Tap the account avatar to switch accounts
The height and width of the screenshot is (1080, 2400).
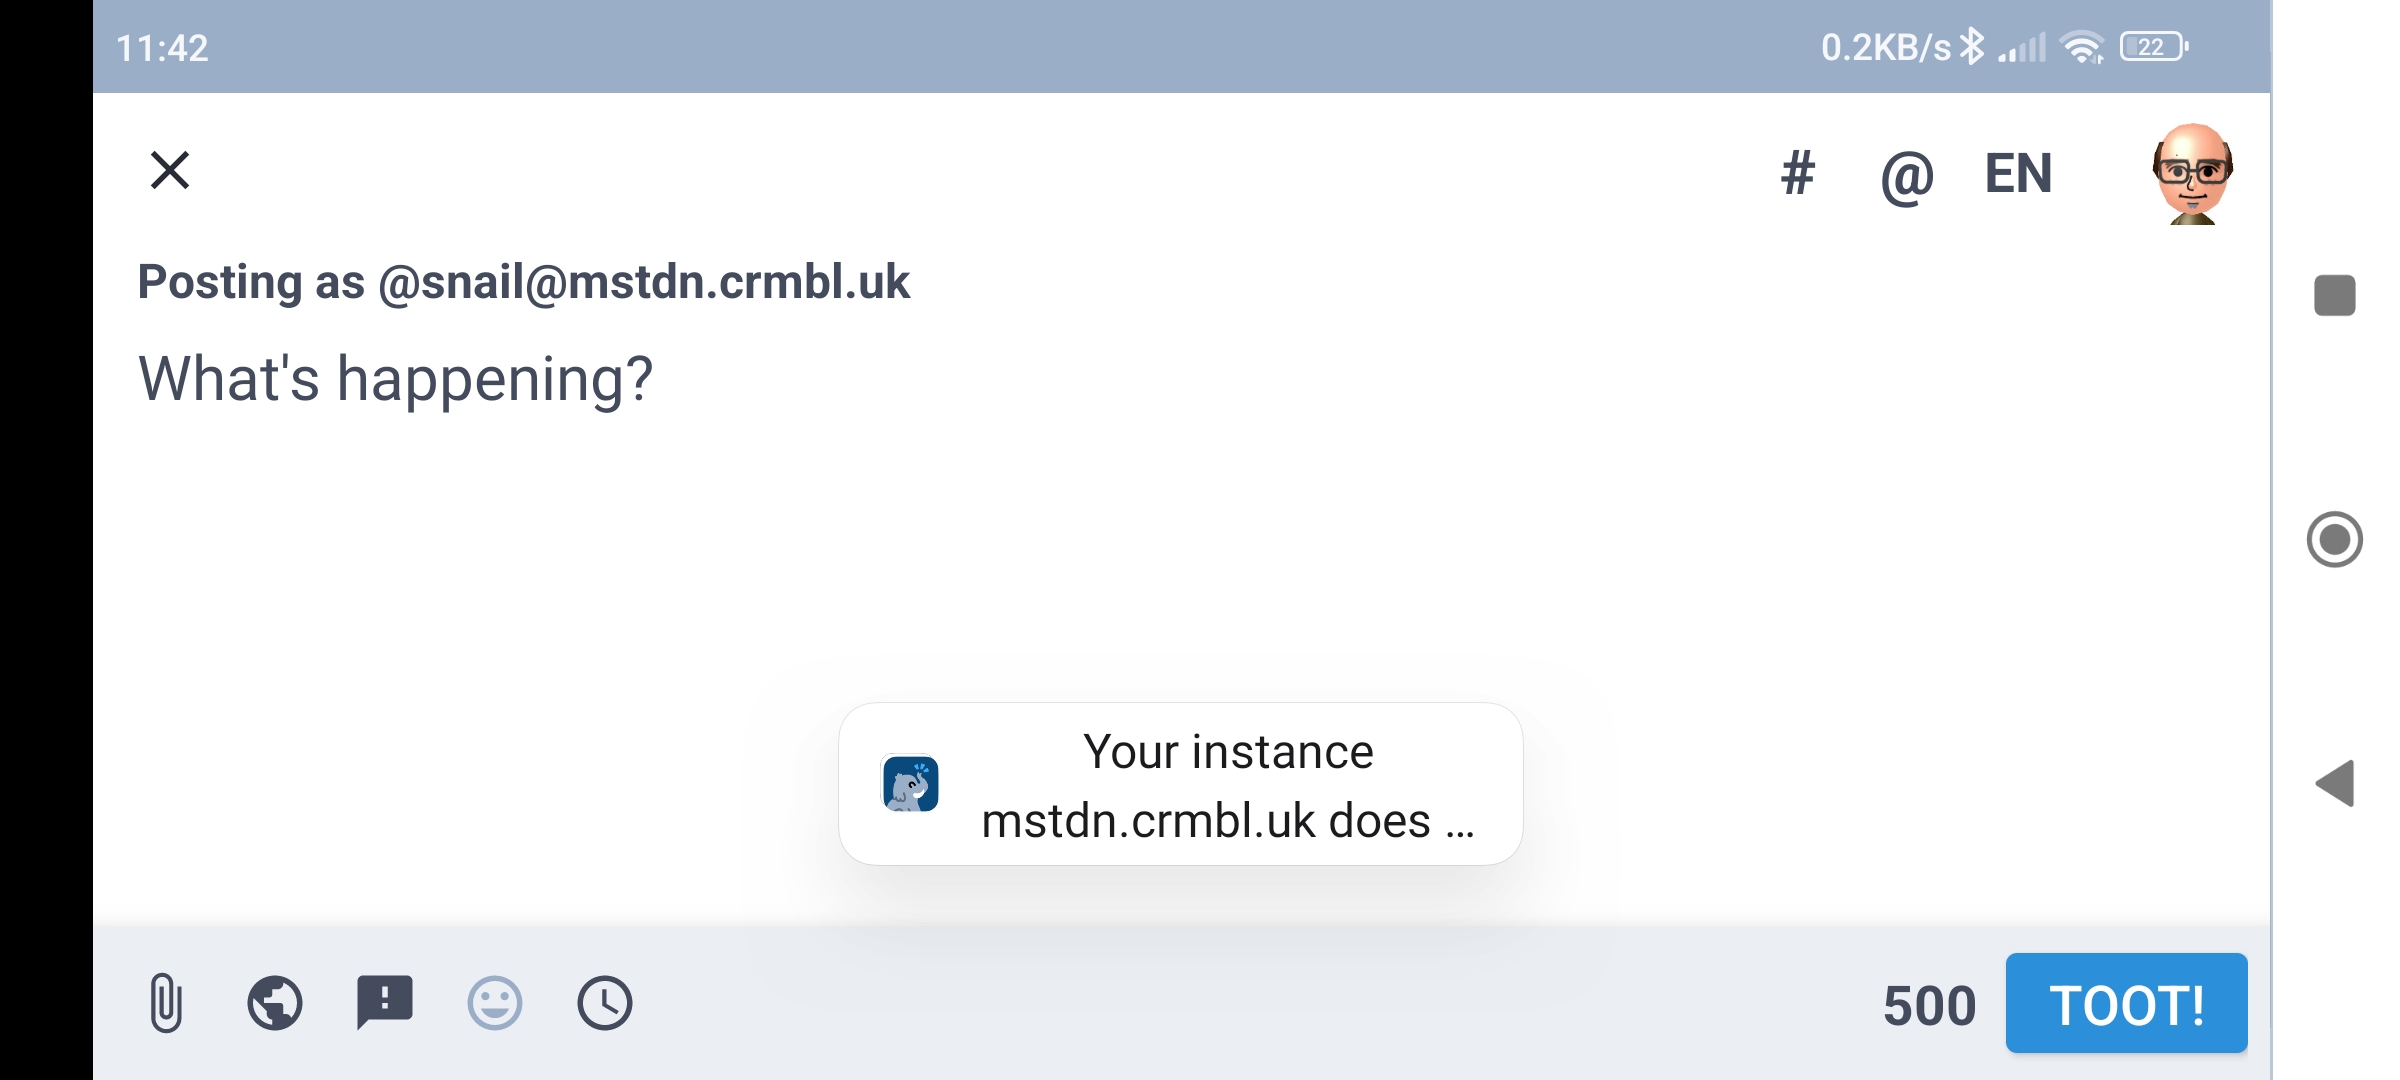pyautogui.click(x=2192, y=174)
